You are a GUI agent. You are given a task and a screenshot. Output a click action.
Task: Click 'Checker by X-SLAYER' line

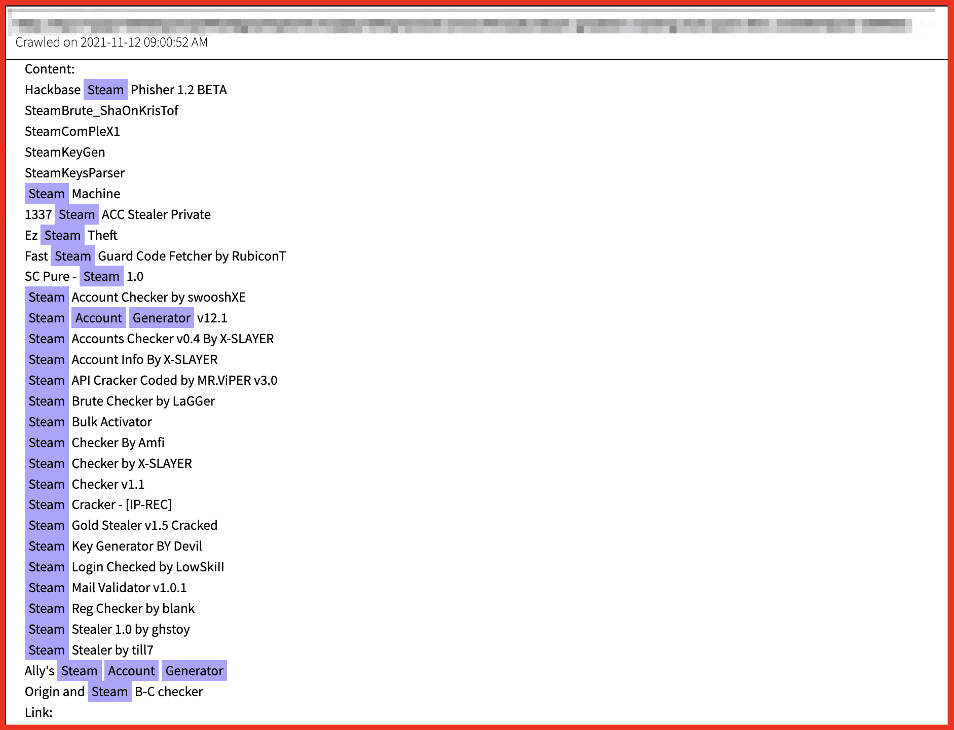tap(132, 464)
